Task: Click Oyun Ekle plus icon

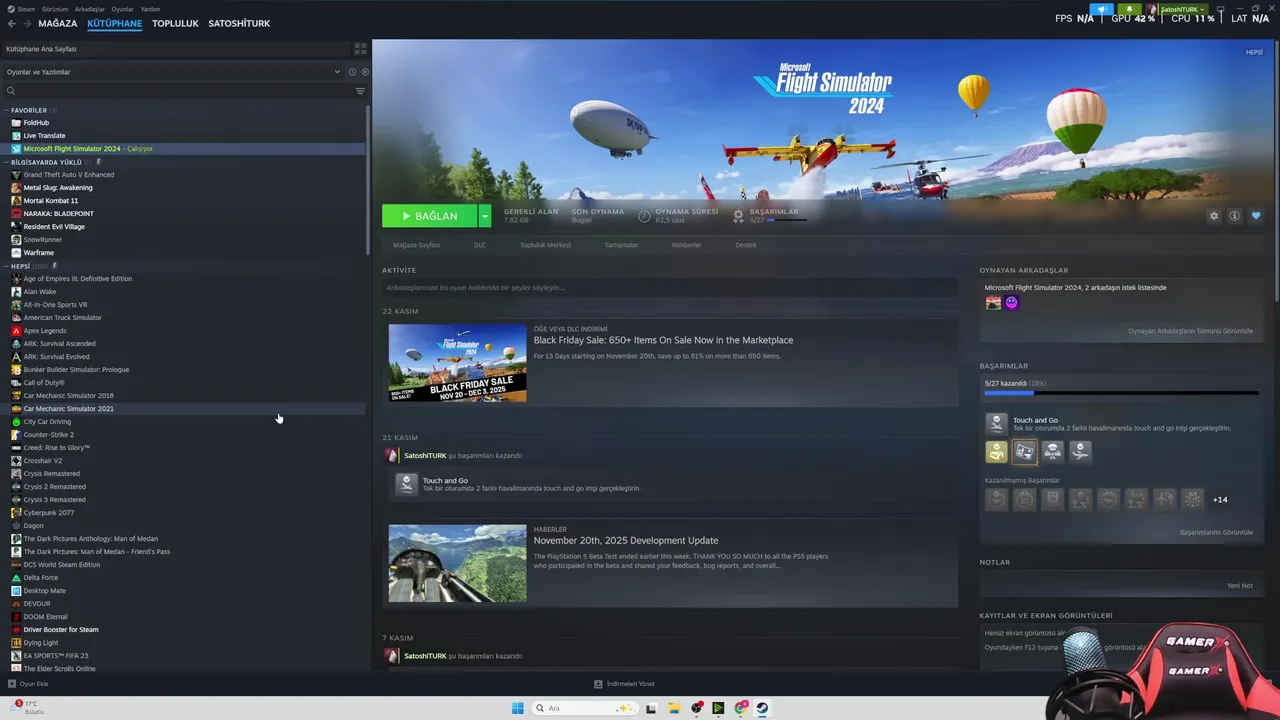Action: click(x=12, y=684)
